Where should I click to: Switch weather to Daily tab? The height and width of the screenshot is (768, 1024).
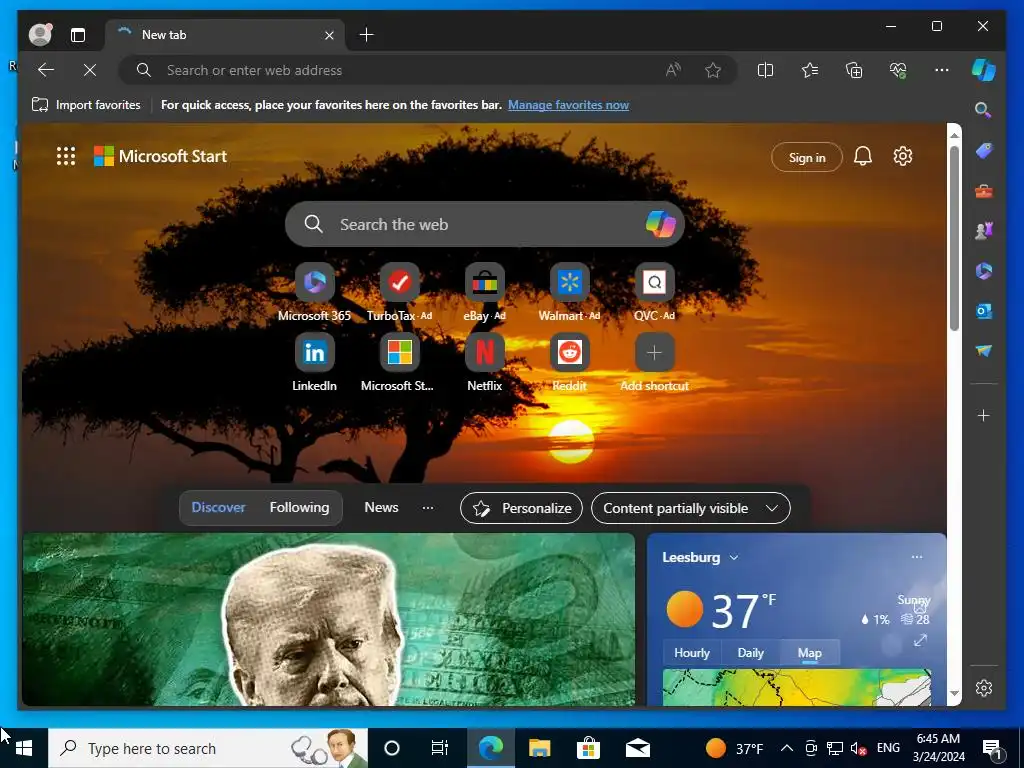click(750, 652)
